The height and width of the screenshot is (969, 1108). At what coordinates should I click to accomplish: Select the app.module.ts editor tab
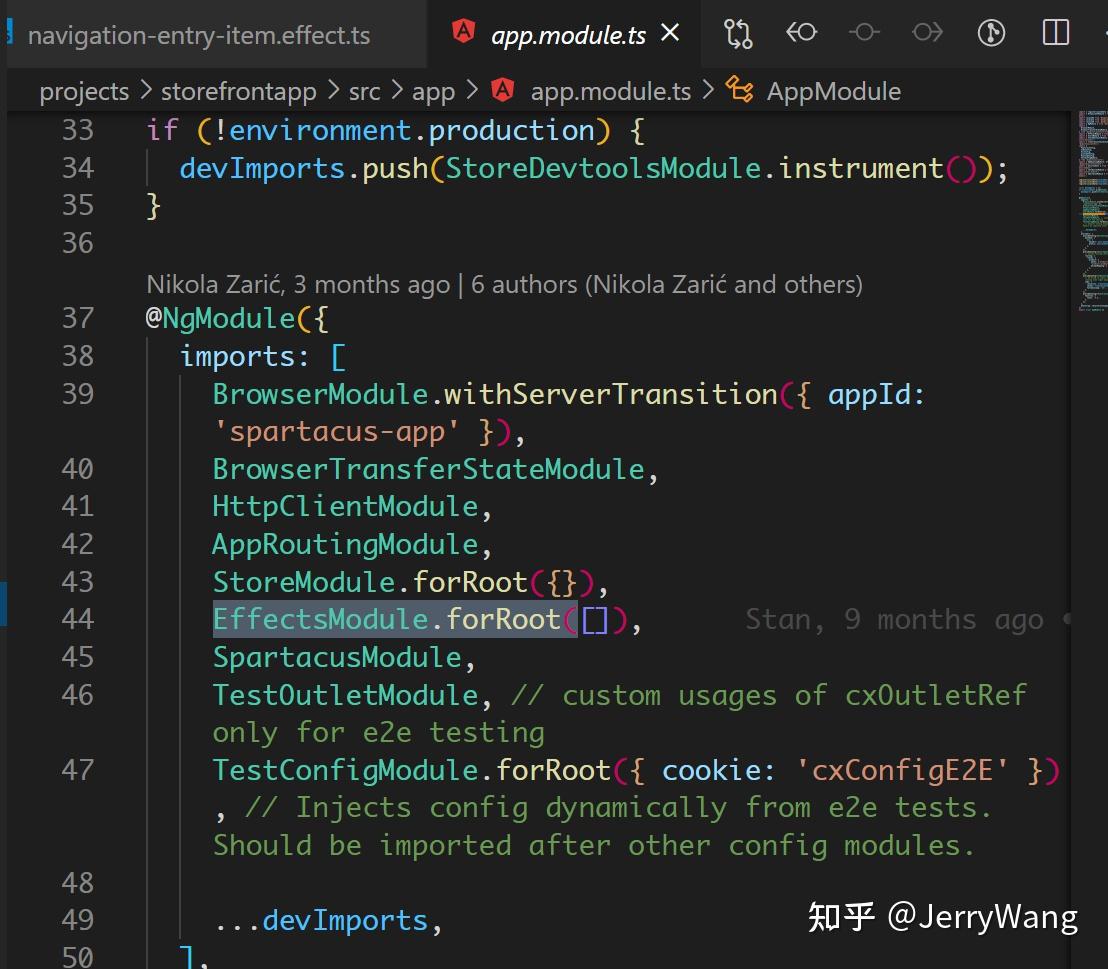(x=565, y=34)
